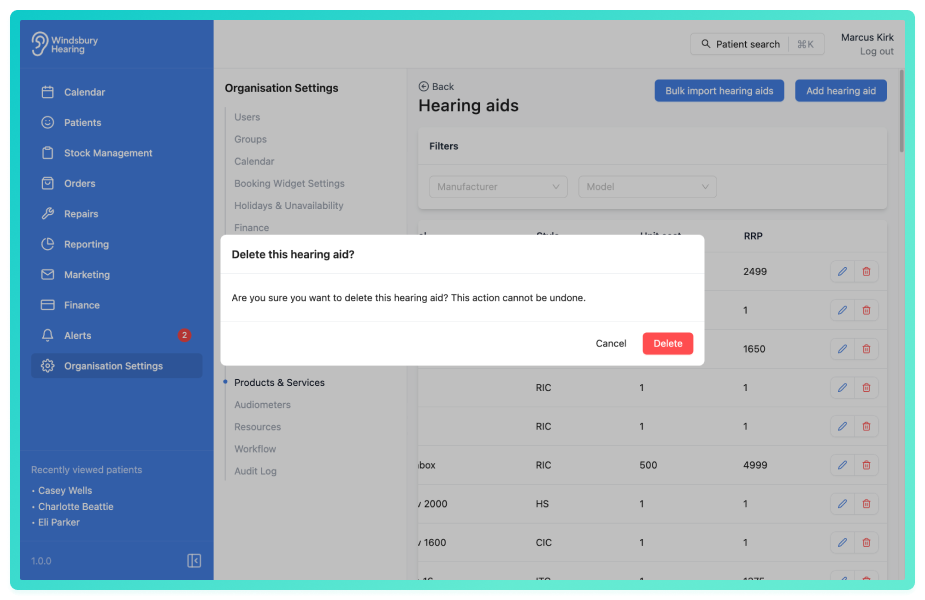The width and height of the screenshot is (925, 600).
Task: Click the Add hearing aid button
Action: tap(840, 91)
